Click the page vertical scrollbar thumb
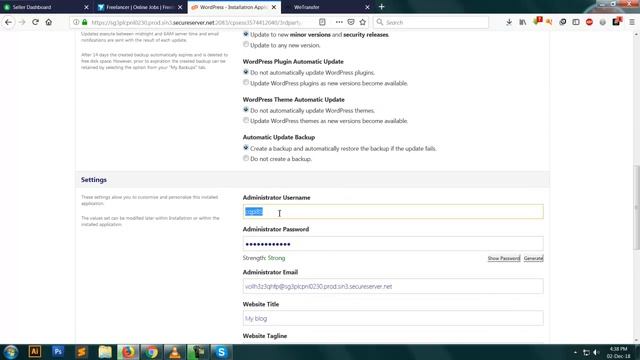This screenshot has width=640, height=360. click(636, 207)
